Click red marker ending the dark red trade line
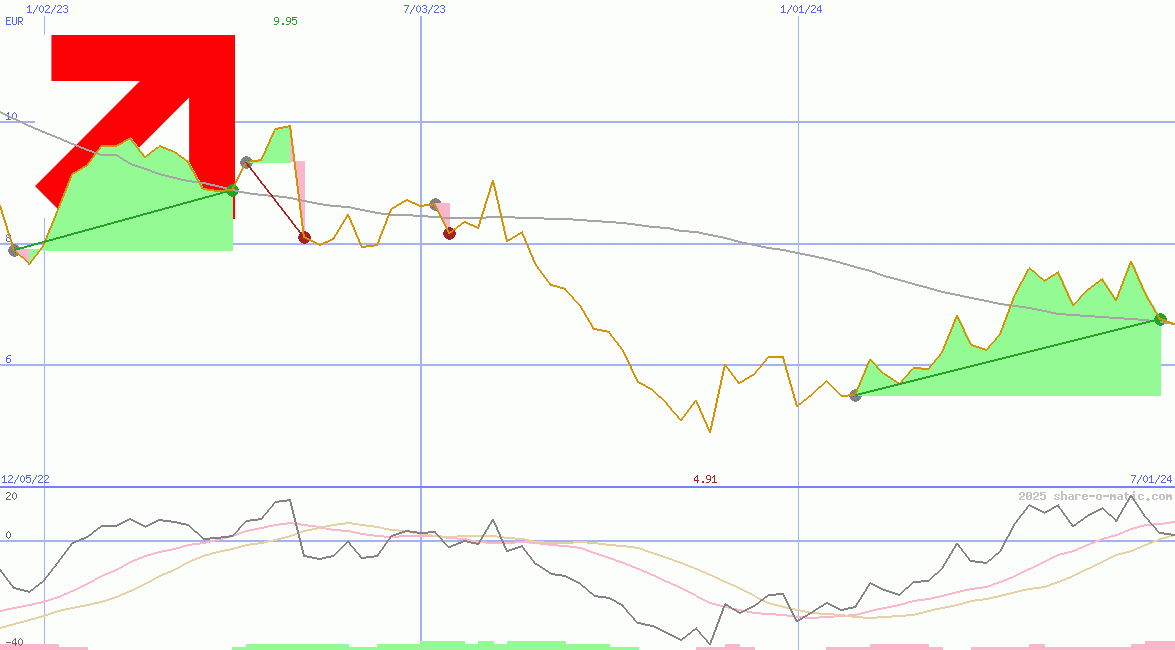This screenshot has width=1175, height=650. (x=304, y=237)
